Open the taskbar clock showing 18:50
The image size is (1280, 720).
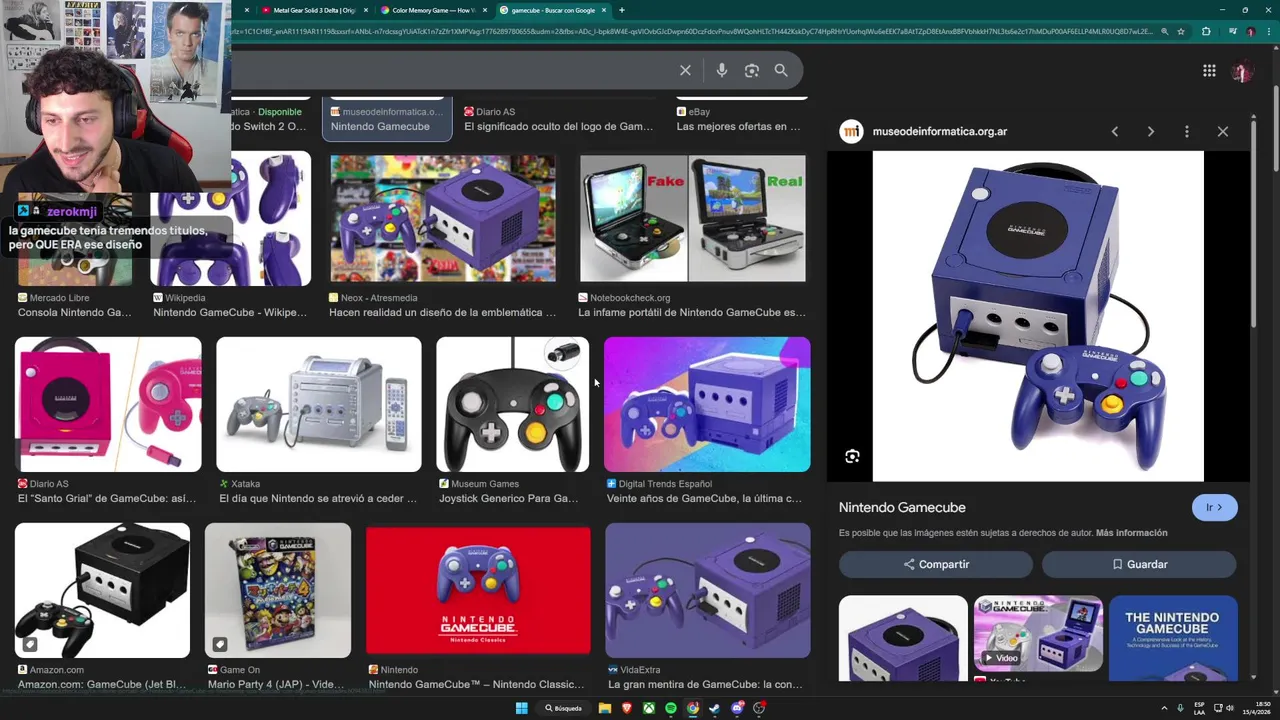pyautogui.click(x=1259, y=708)
